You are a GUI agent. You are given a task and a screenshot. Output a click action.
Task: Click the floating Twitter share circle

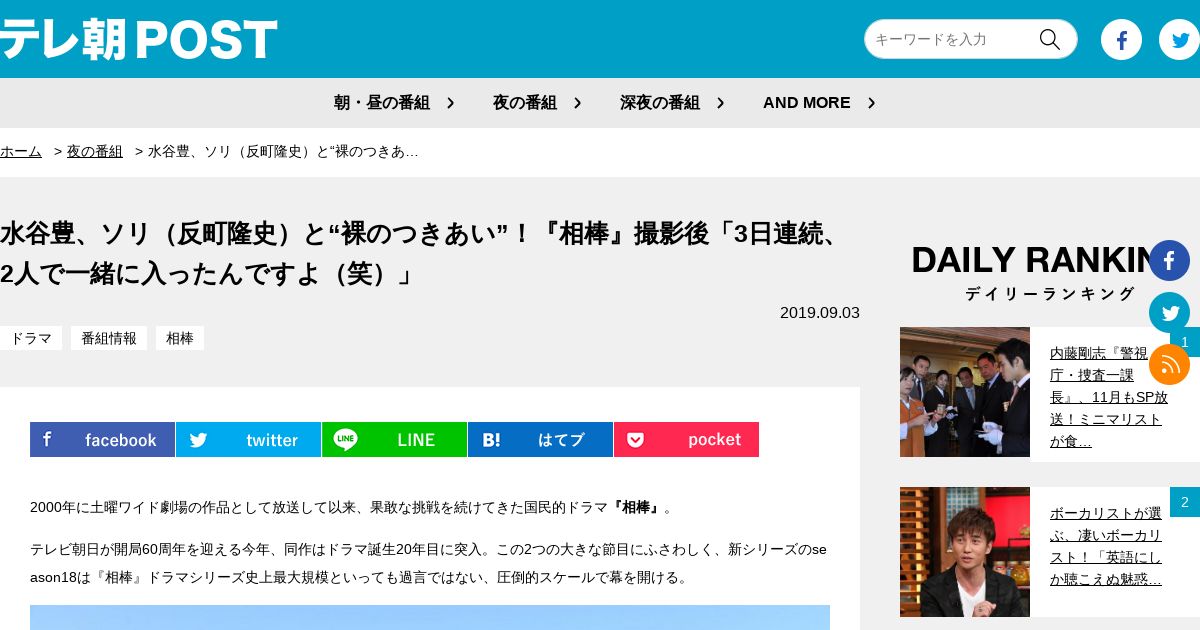click(x=1169, y=313)
